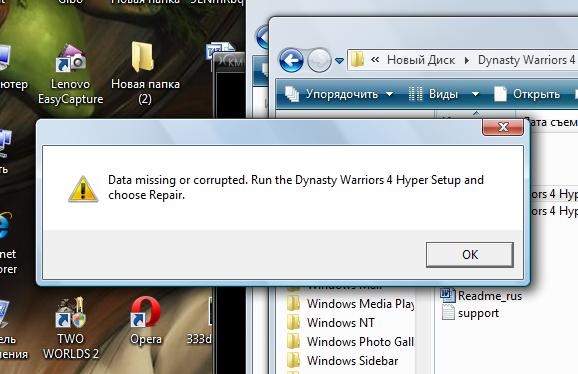The image size is (578, 374).
Task: Click the Internet Explorer desktop icon
Action: coord(7,243)
